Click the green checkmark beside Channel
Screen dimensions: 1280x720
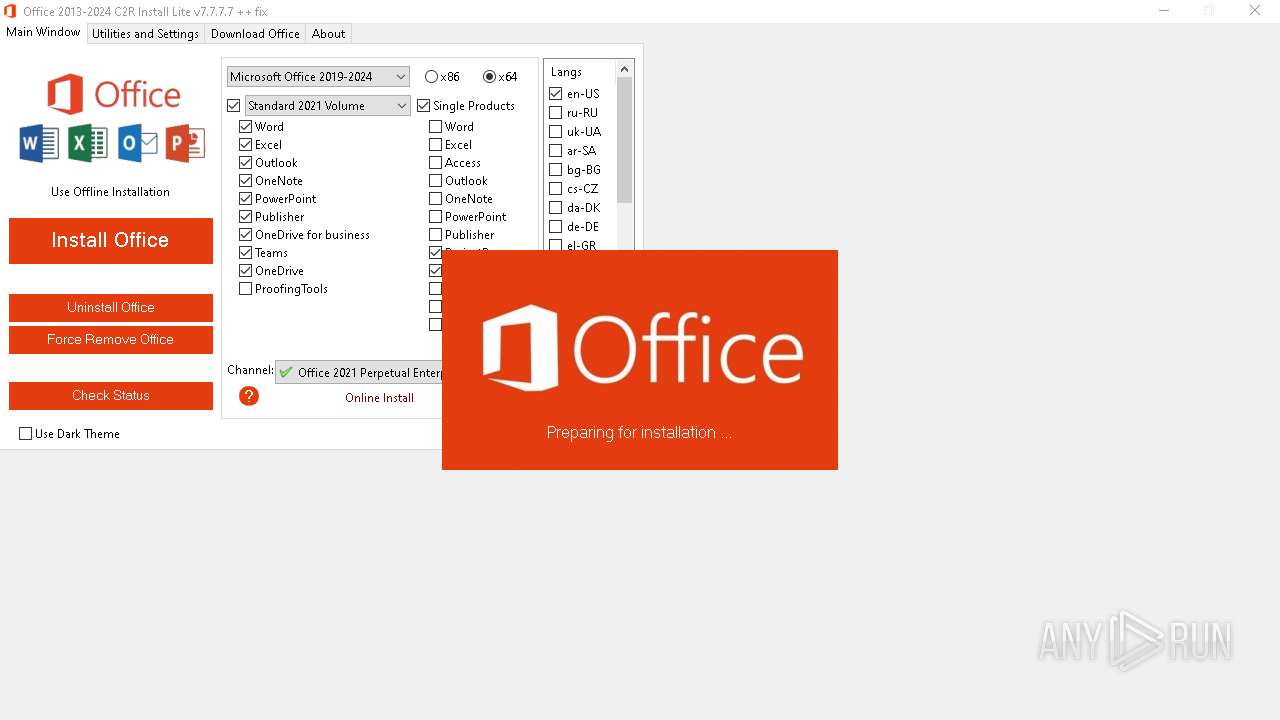286,372
